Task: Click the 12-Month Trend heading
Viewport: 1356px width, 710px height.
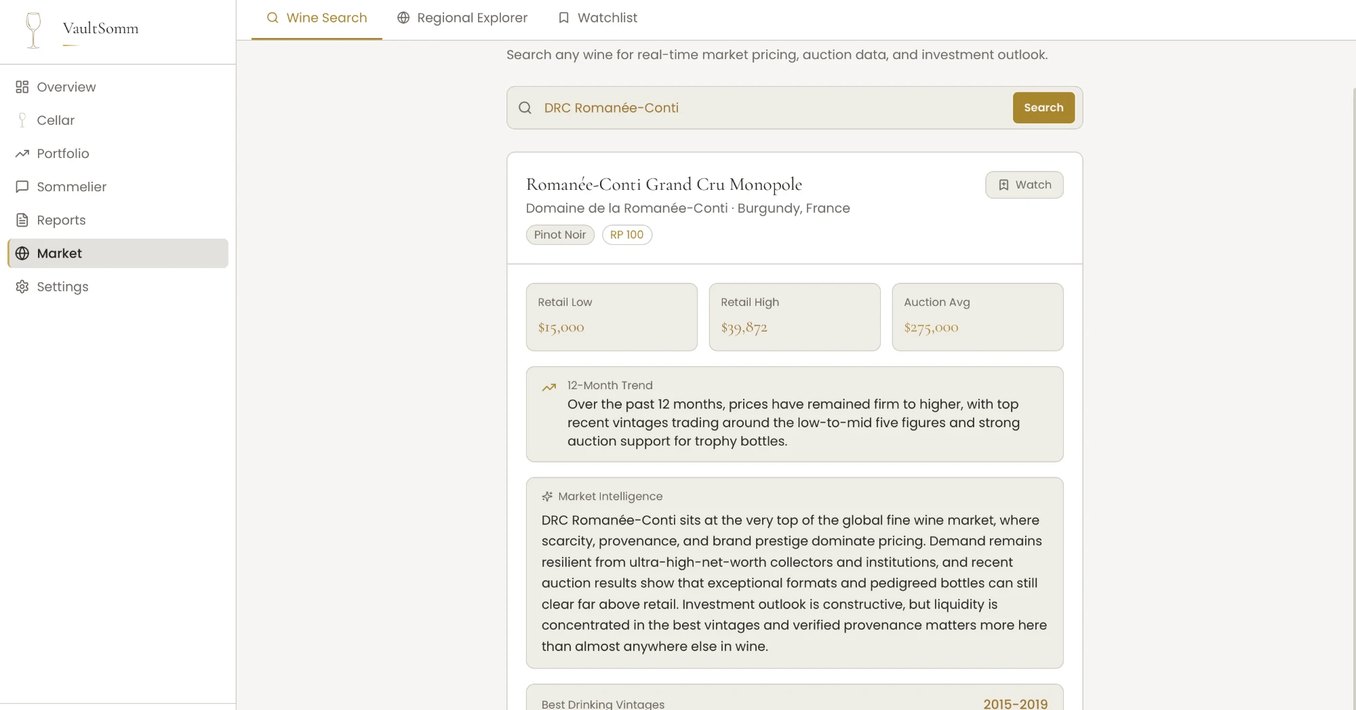Action: pyautogui.click(x=610, y=385)
